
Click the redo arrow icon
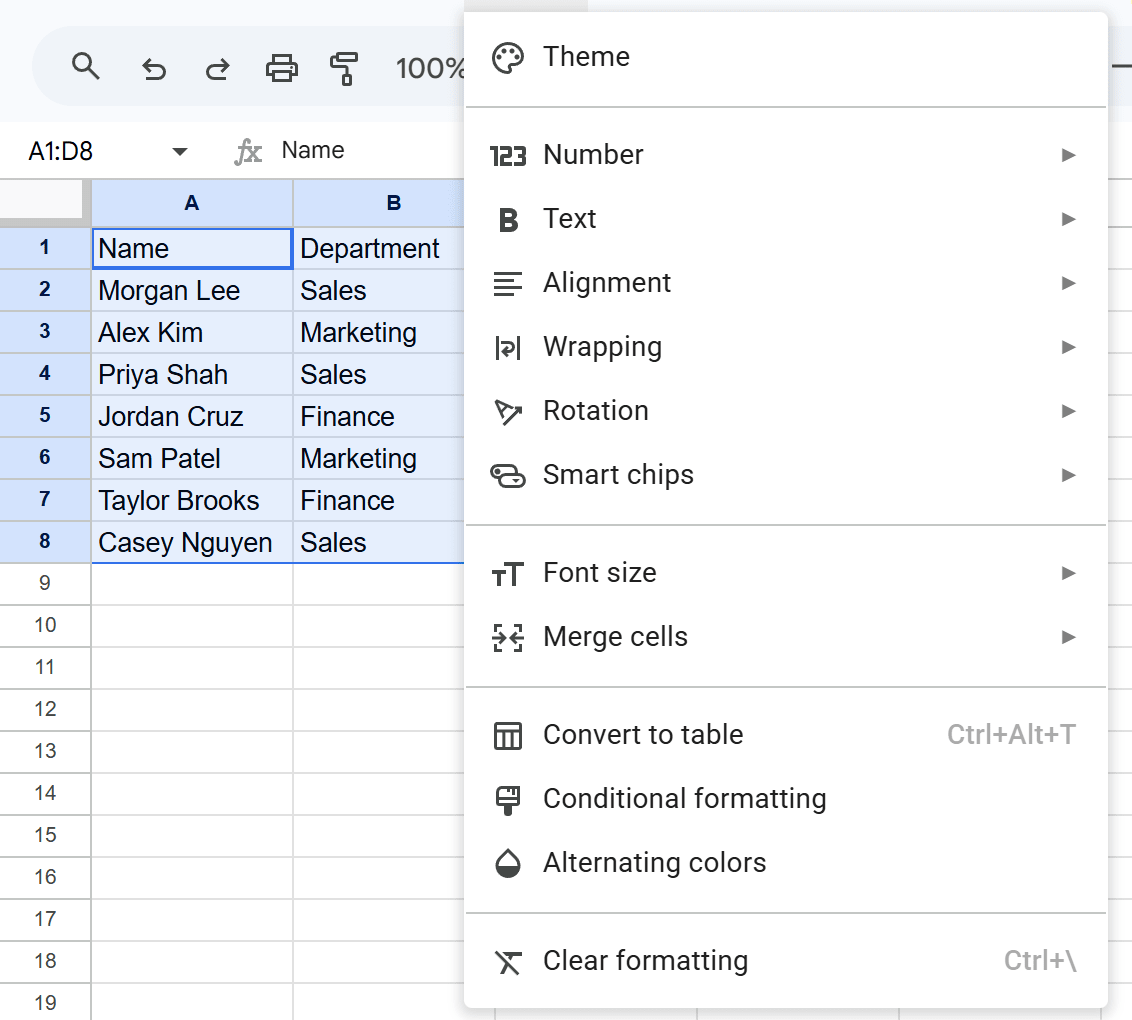point(217,69)
